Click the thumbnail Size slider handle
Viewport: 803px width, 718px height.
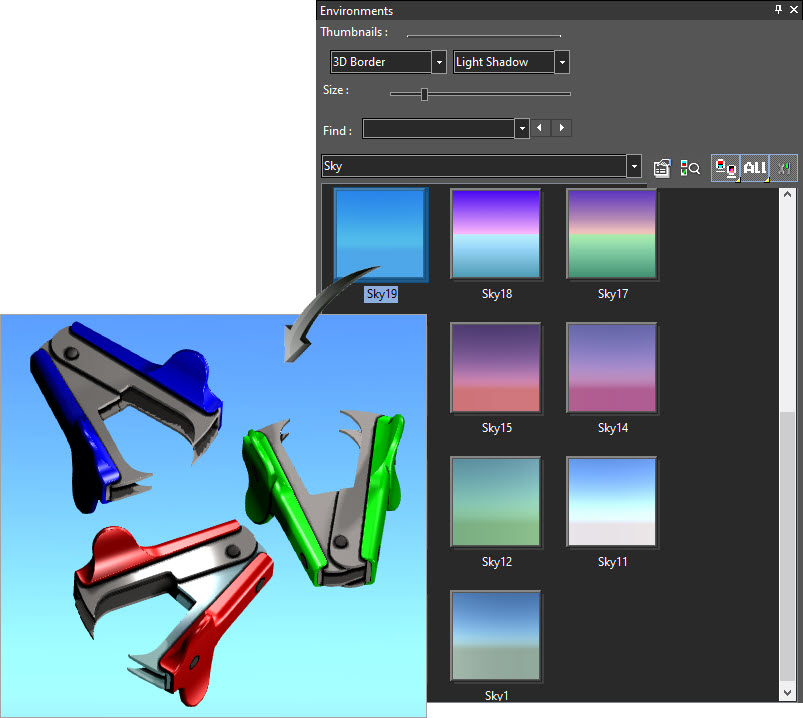(x=424, y=94)
